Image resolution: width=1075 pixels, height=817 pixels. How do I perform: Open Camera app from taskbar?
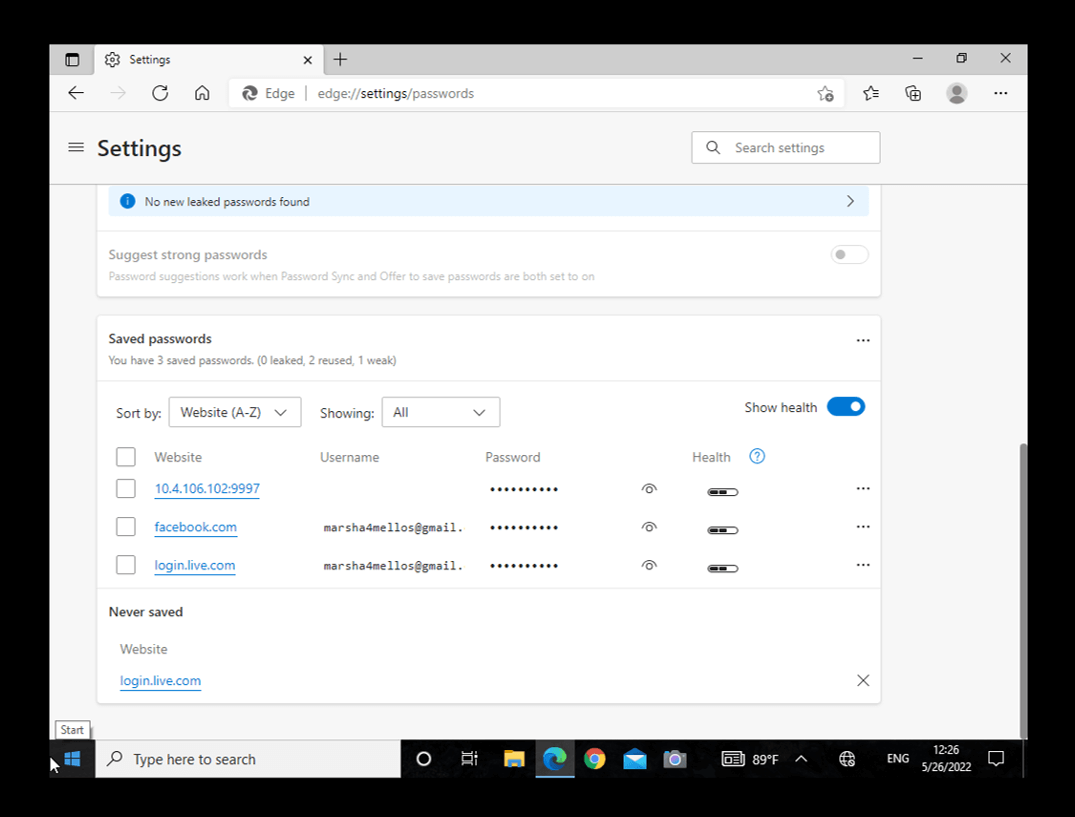pos(675,759)
